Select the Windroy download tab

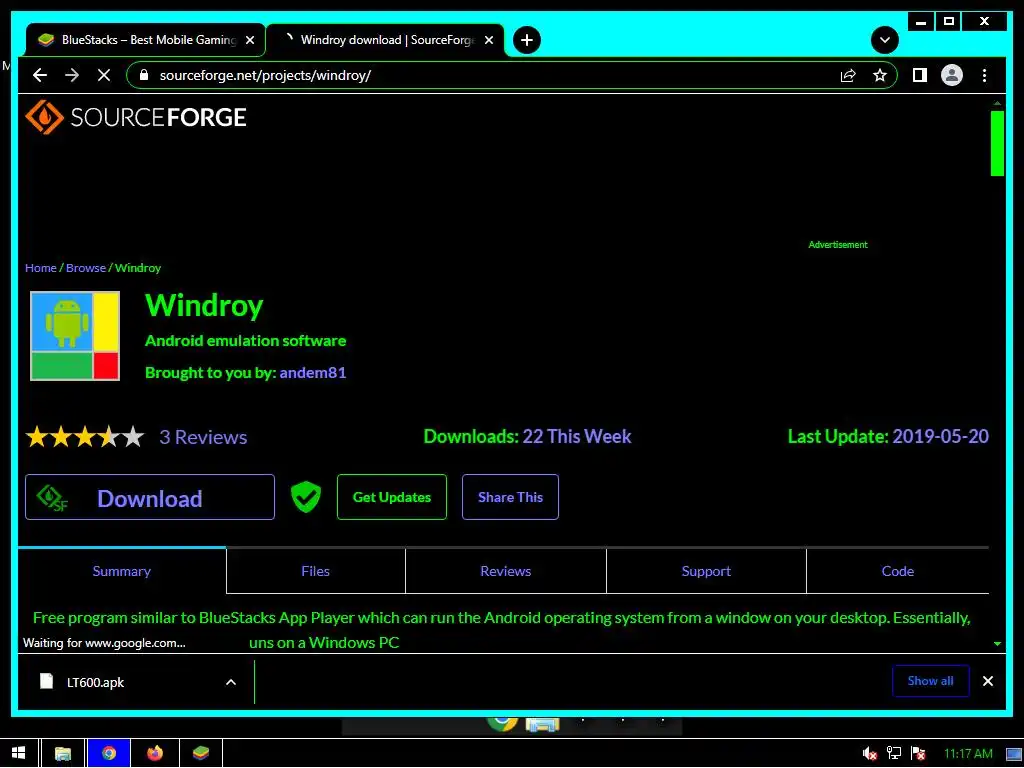tap(385, 40)
